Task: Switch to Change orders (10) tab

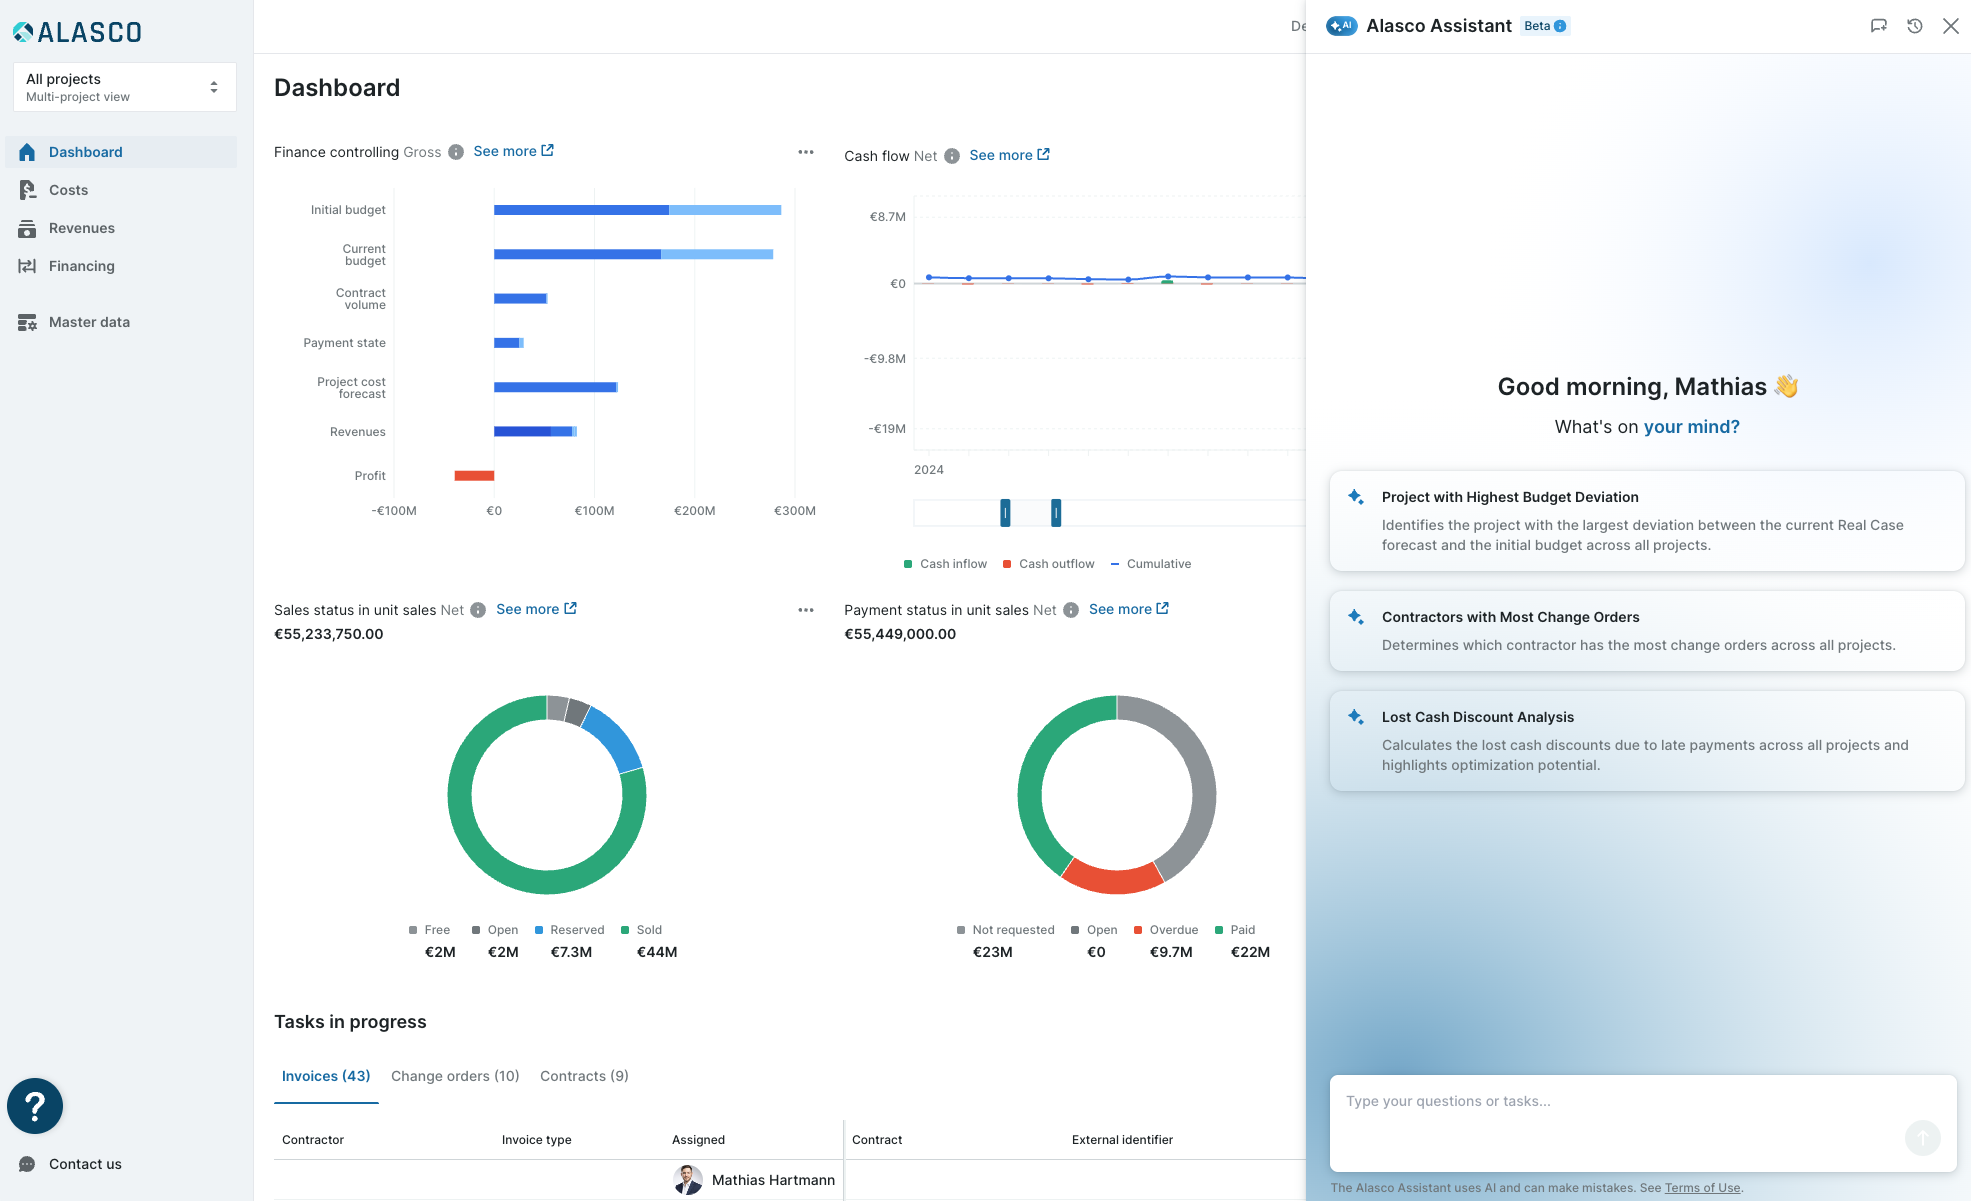Action: click(x=455, y=1076)
